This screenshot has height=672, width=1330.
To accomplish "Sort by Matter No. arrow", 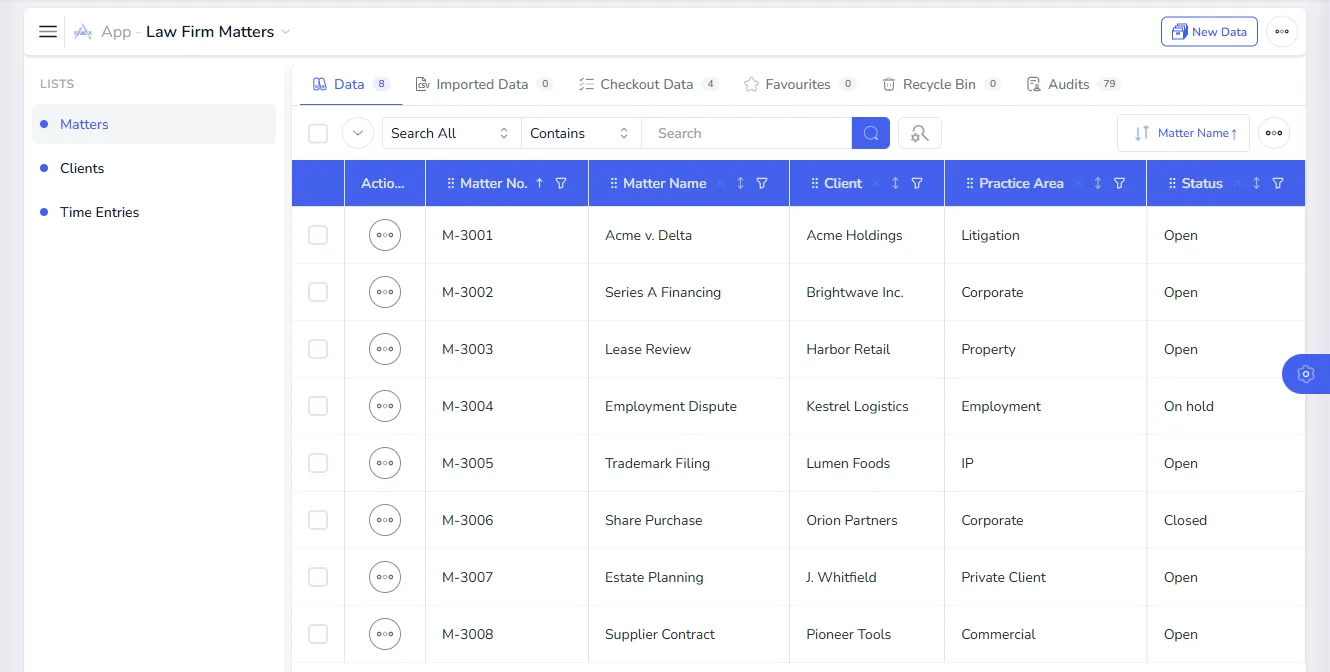I will coord(540,184).
